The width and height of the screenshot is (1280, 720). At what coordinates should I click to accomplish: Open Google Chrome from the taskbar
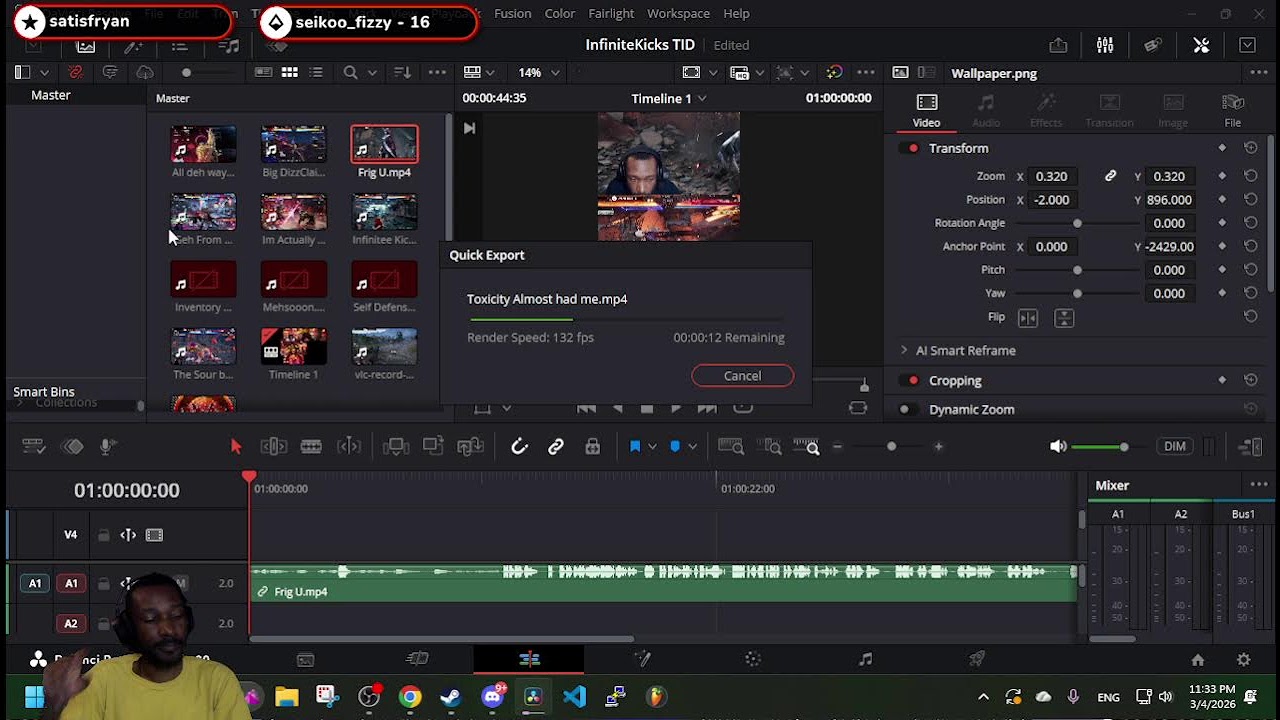(410, 697)
